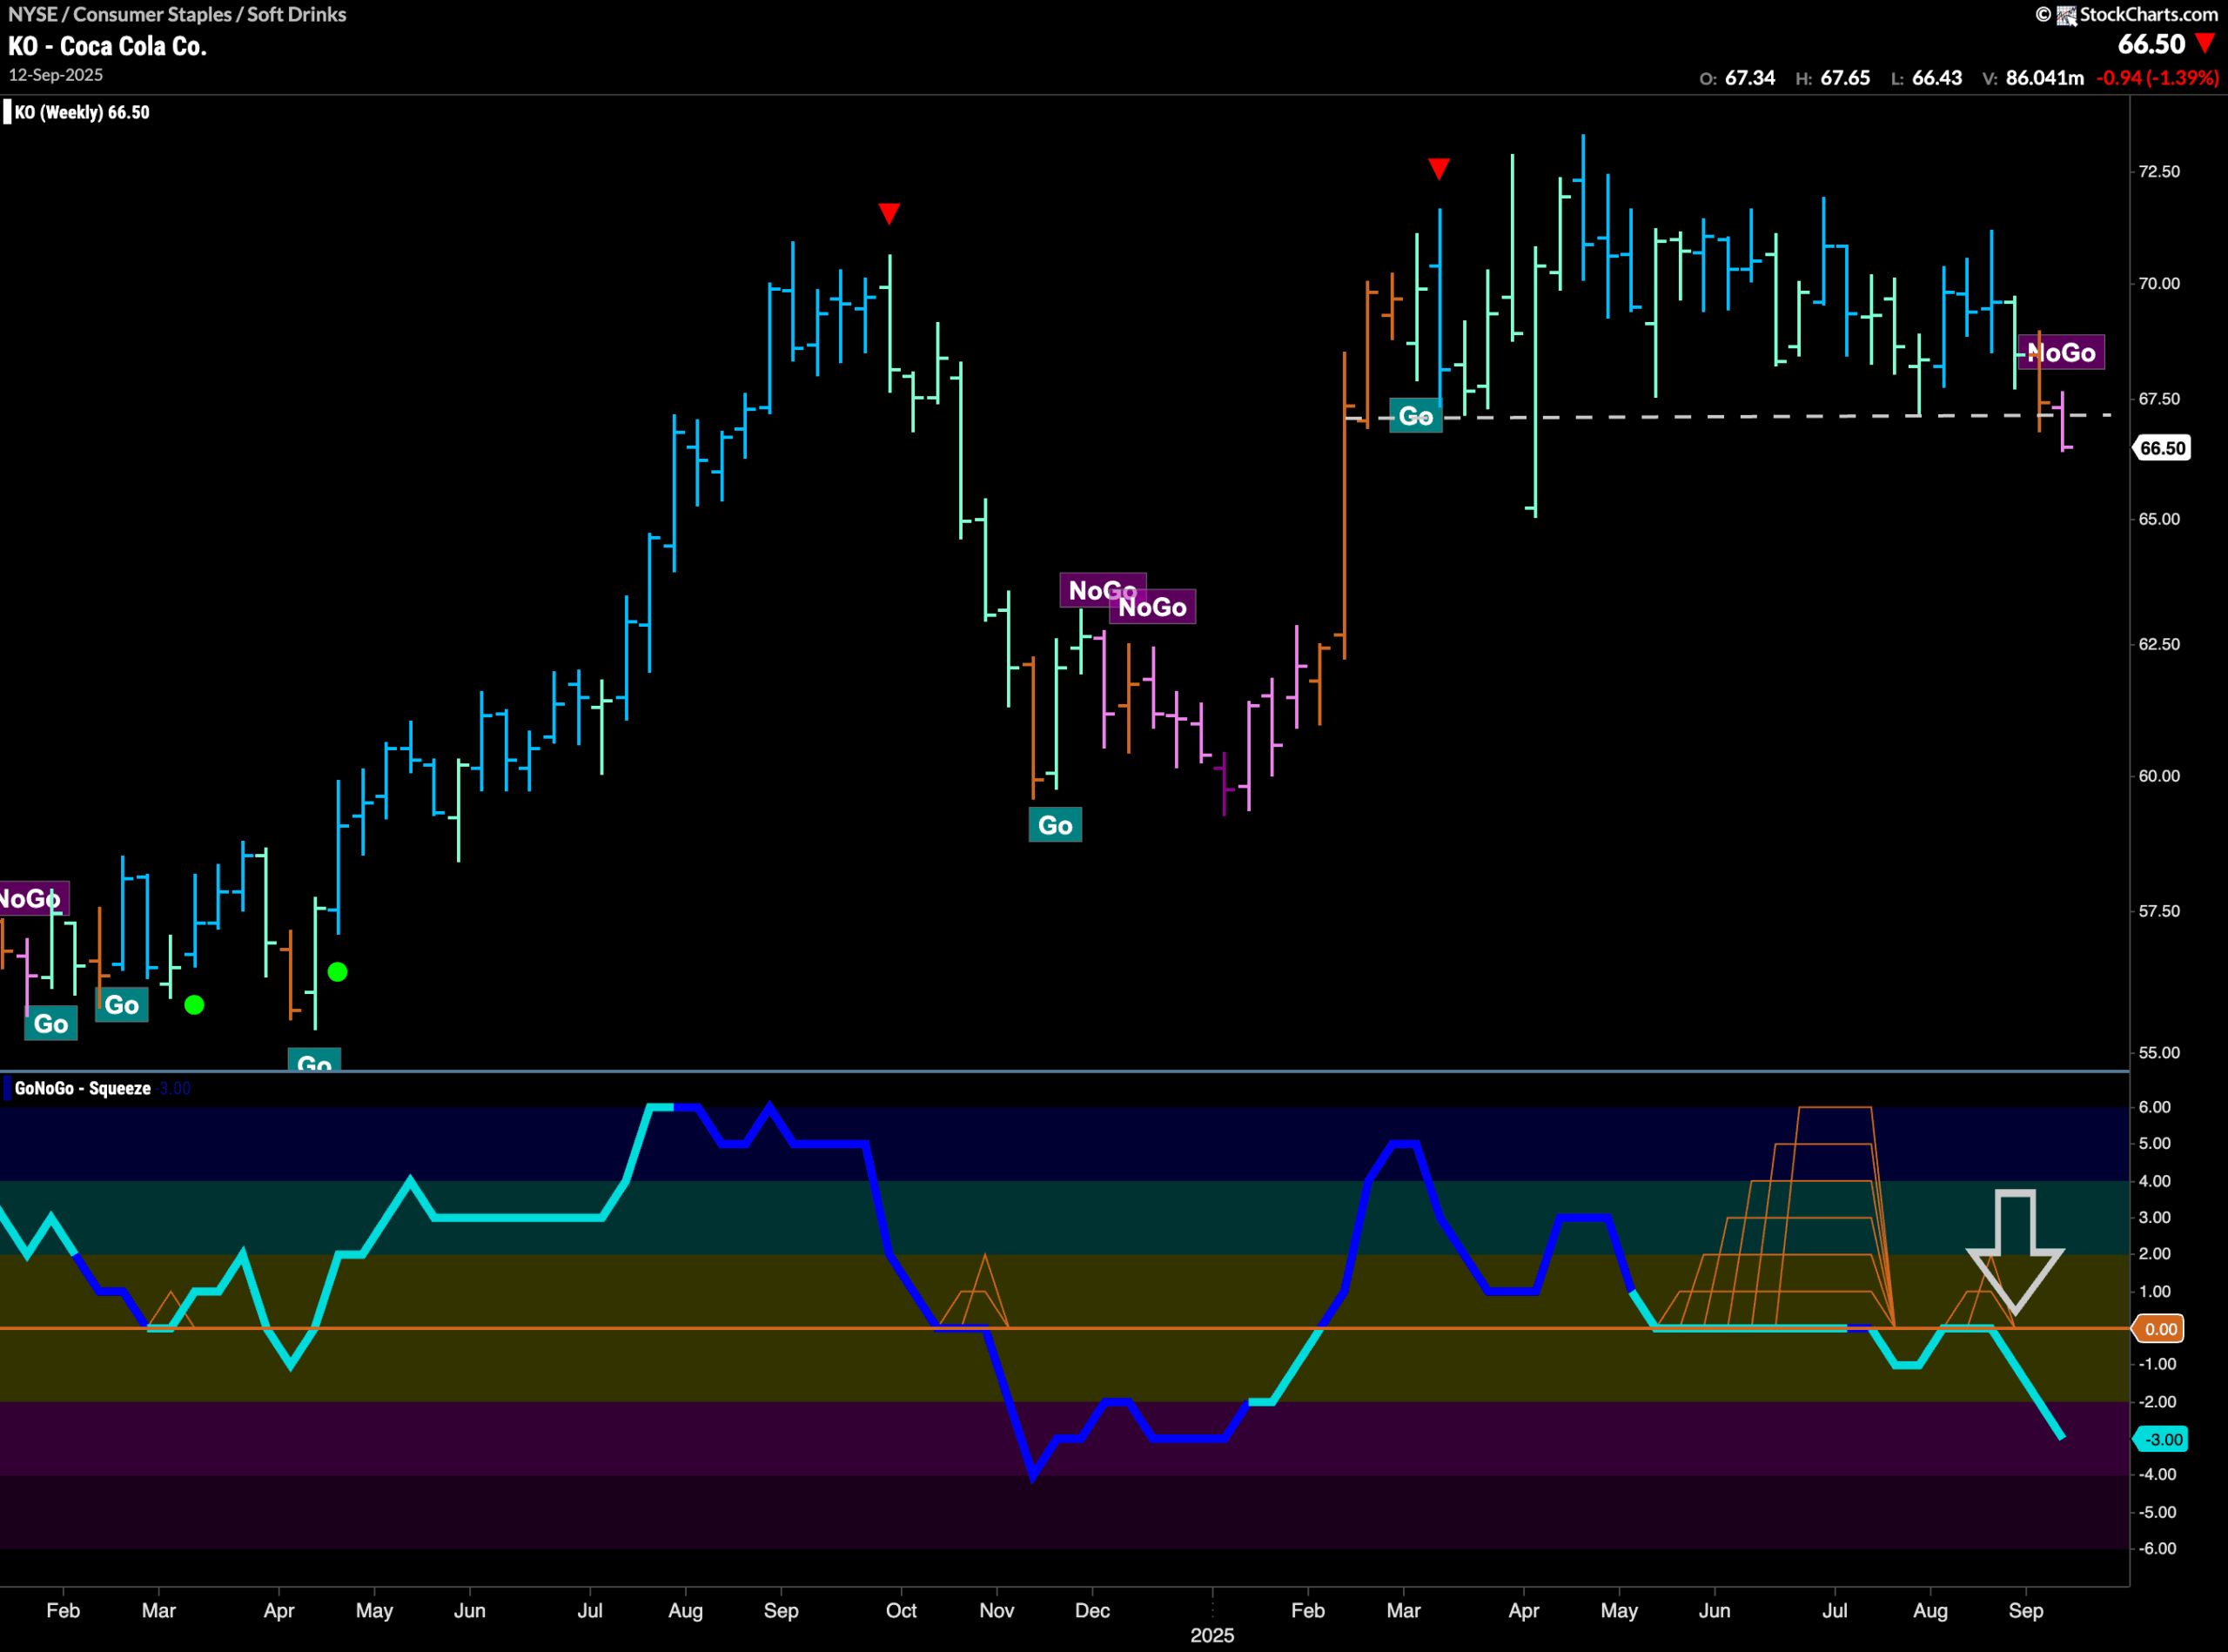Click the 65.00 price axis label
Viewport: 2228px width, 1652px height.
(2159, 519)
